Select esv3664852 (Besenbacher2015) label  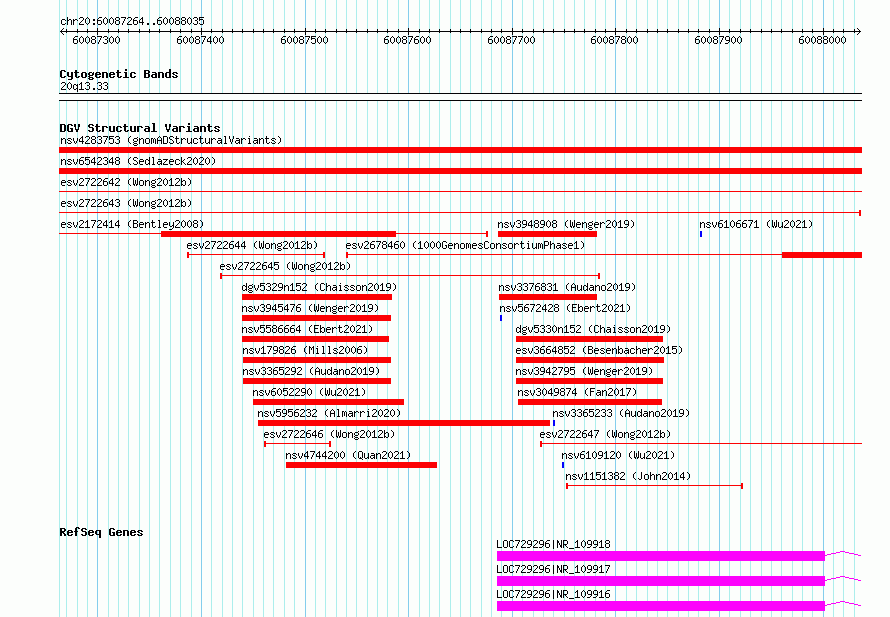(599, 350)
